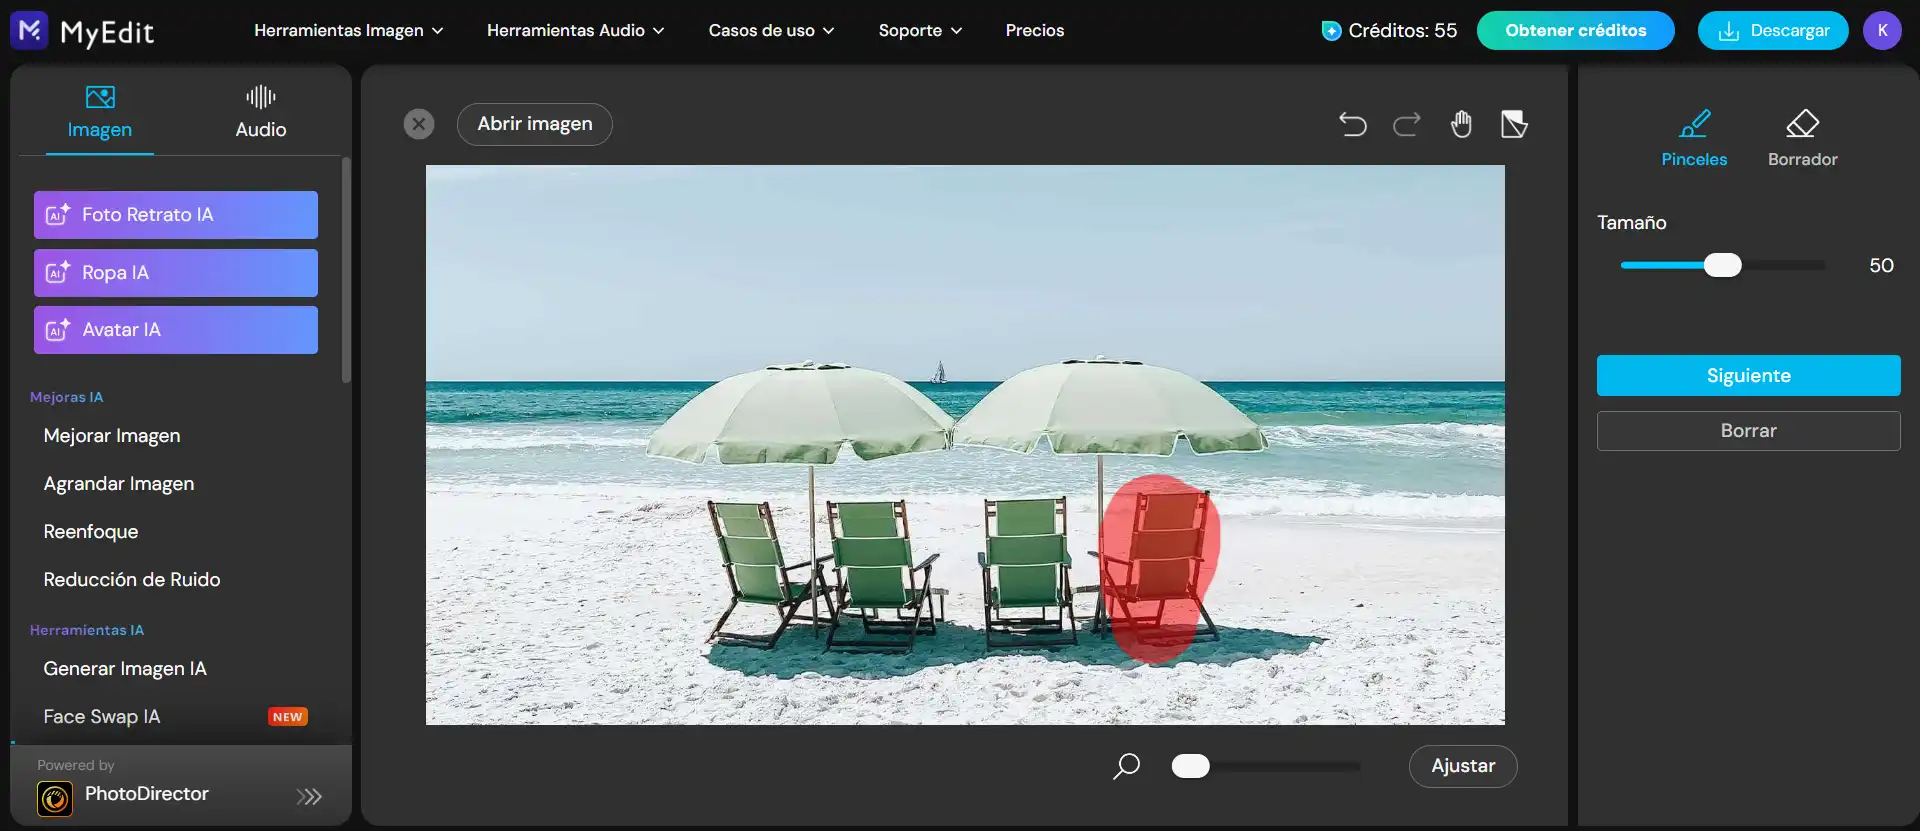Screen dimensions: 1920x831
Task: Switch to the Imagen tab
Action: pos(100,112)
